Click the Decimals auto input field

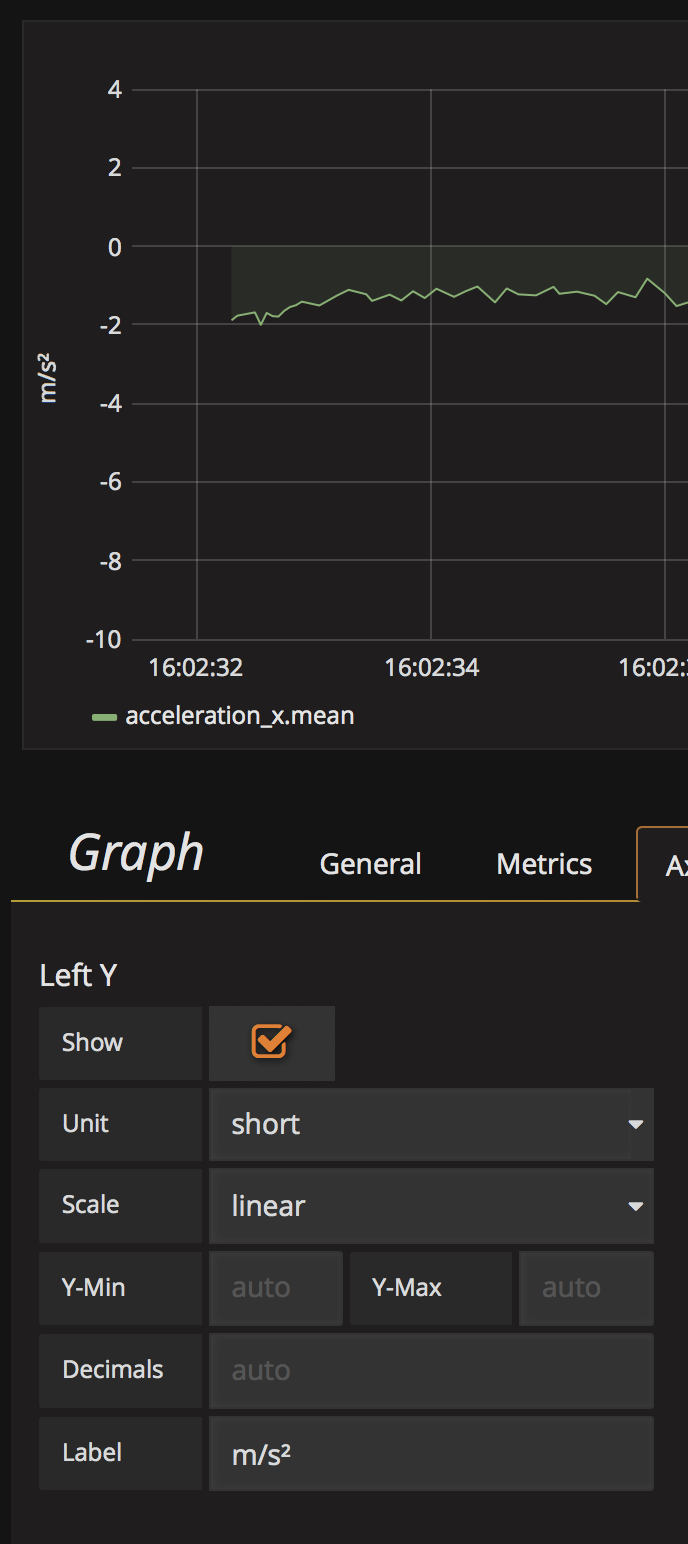pyautogui.click(x=430, y=1370)
